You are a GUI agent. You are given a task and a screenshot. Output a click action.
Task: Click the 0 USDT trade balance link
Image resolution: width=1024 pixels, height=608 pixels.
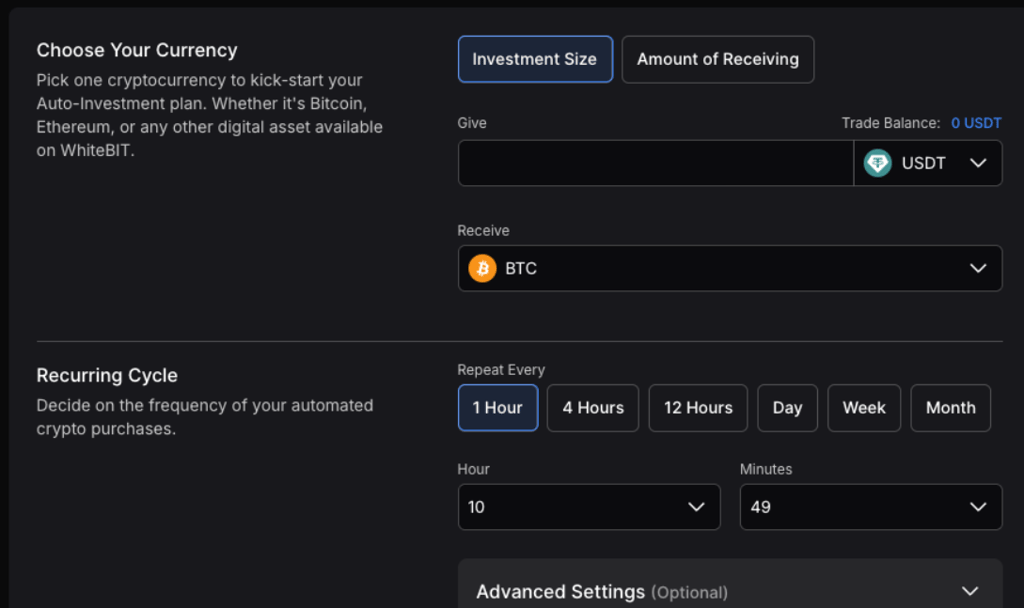coord(976,123)
